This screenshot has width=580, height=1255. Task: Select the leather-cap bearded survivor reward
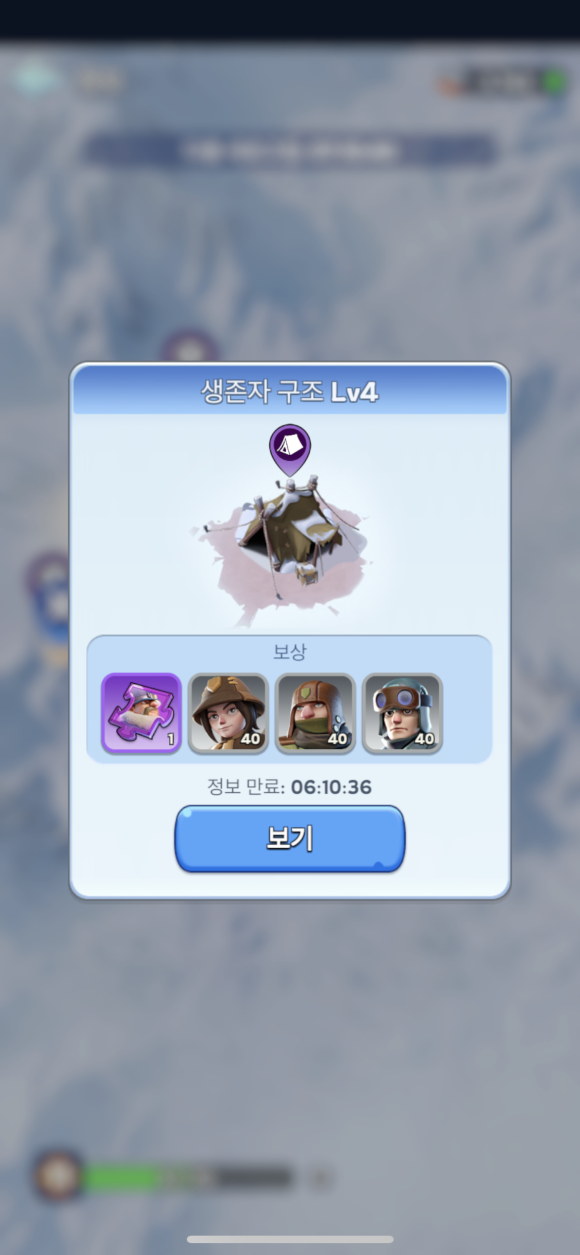pyautogui.click(x=315, y=713)
